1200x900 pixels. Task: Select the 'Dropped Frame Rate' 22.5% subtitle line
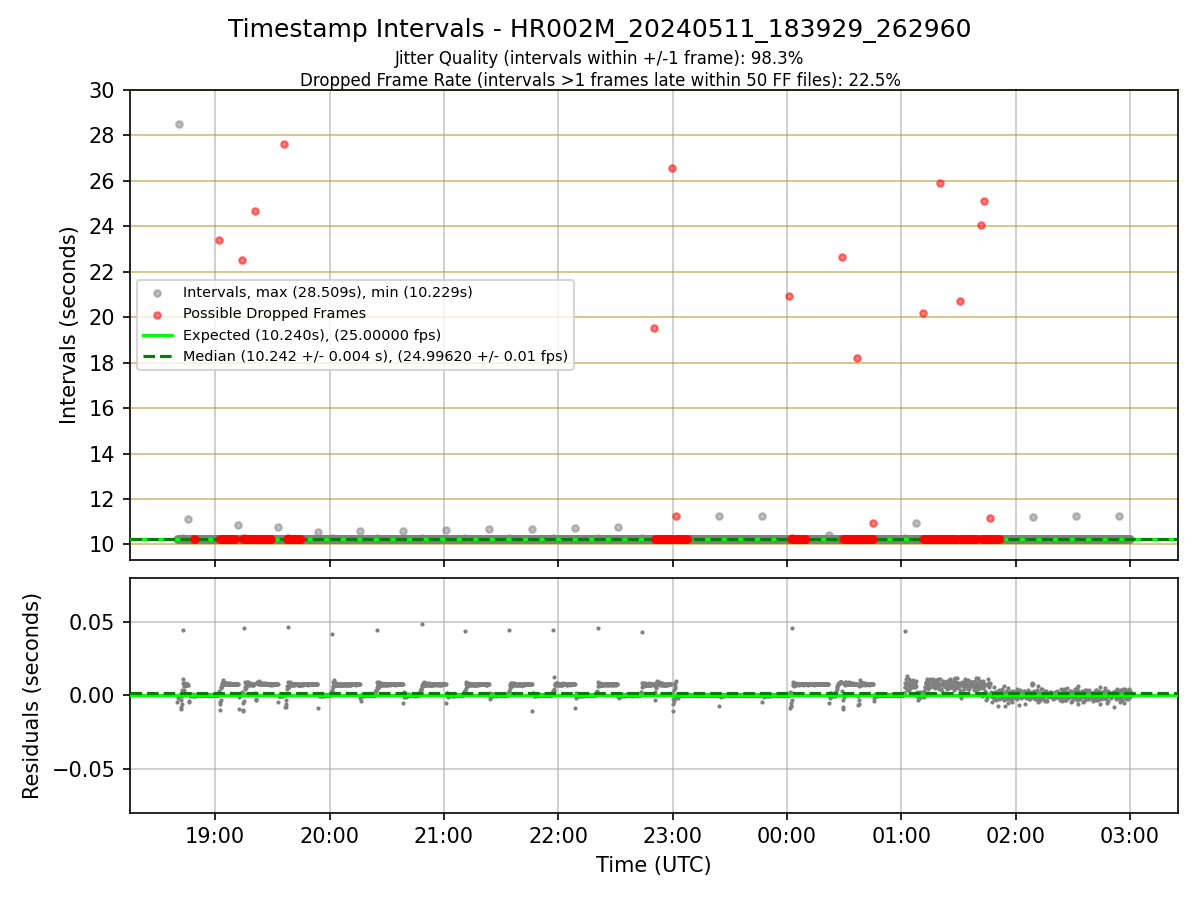pyautogui.click(x=599, y=80)
